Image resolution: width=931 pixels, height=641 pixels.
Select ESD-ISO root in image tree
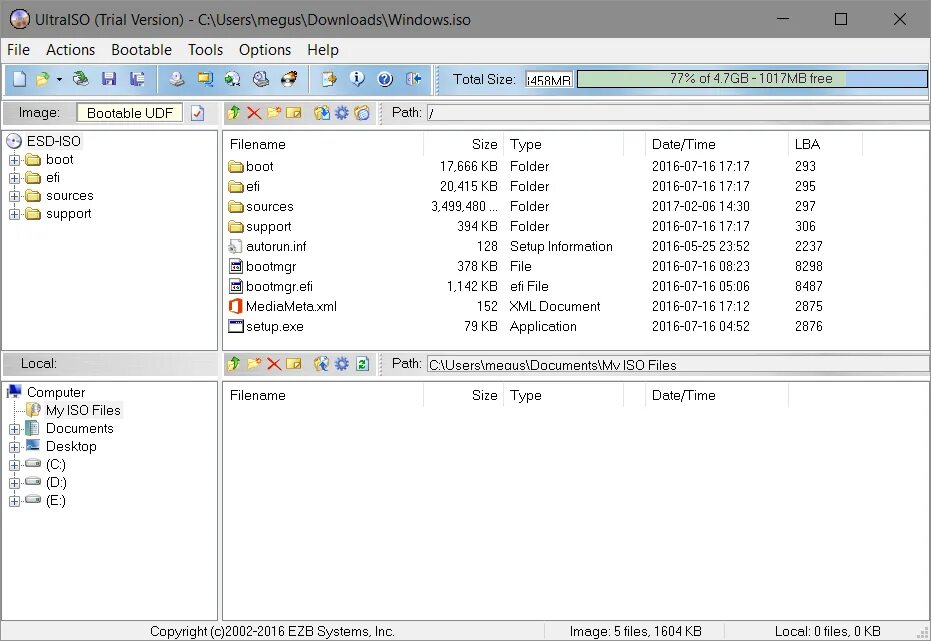[53, 141]
